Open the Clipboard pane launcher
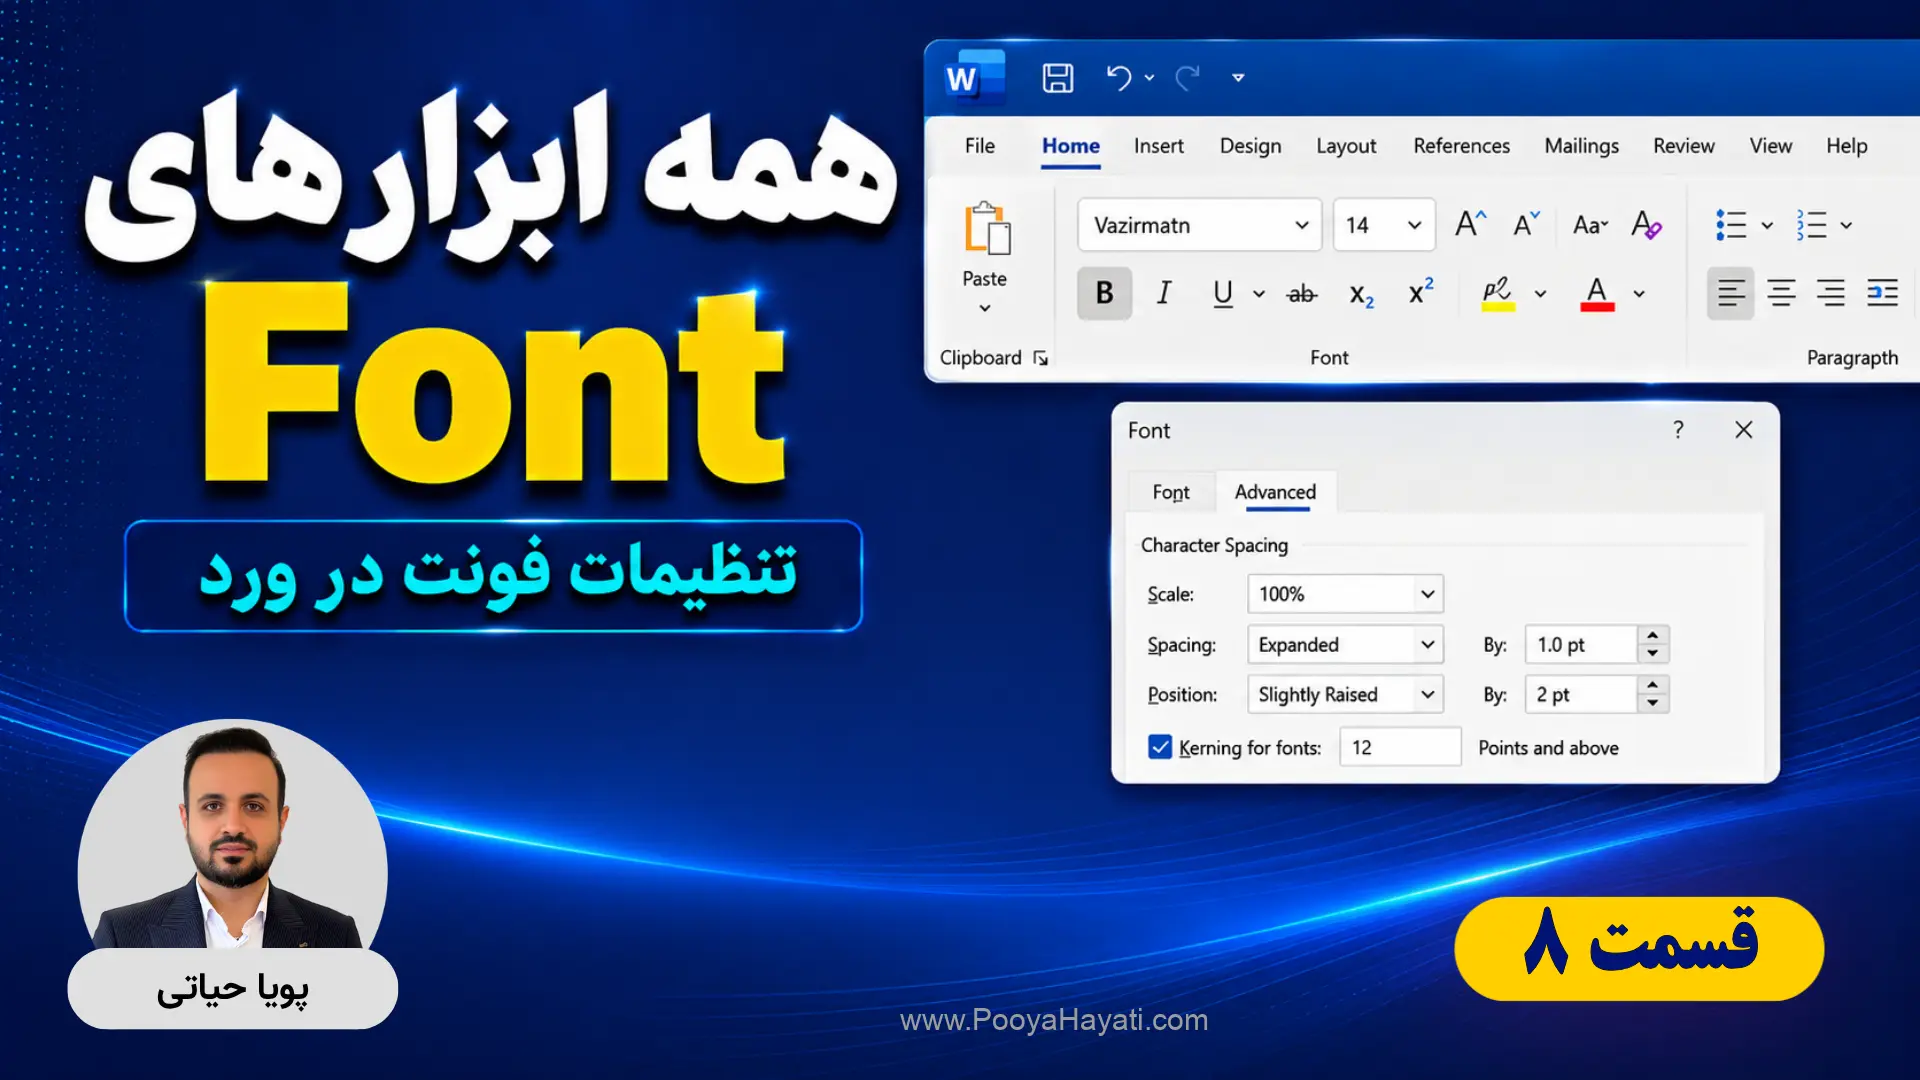1920x1080 pixels. tap(1041, 358)
